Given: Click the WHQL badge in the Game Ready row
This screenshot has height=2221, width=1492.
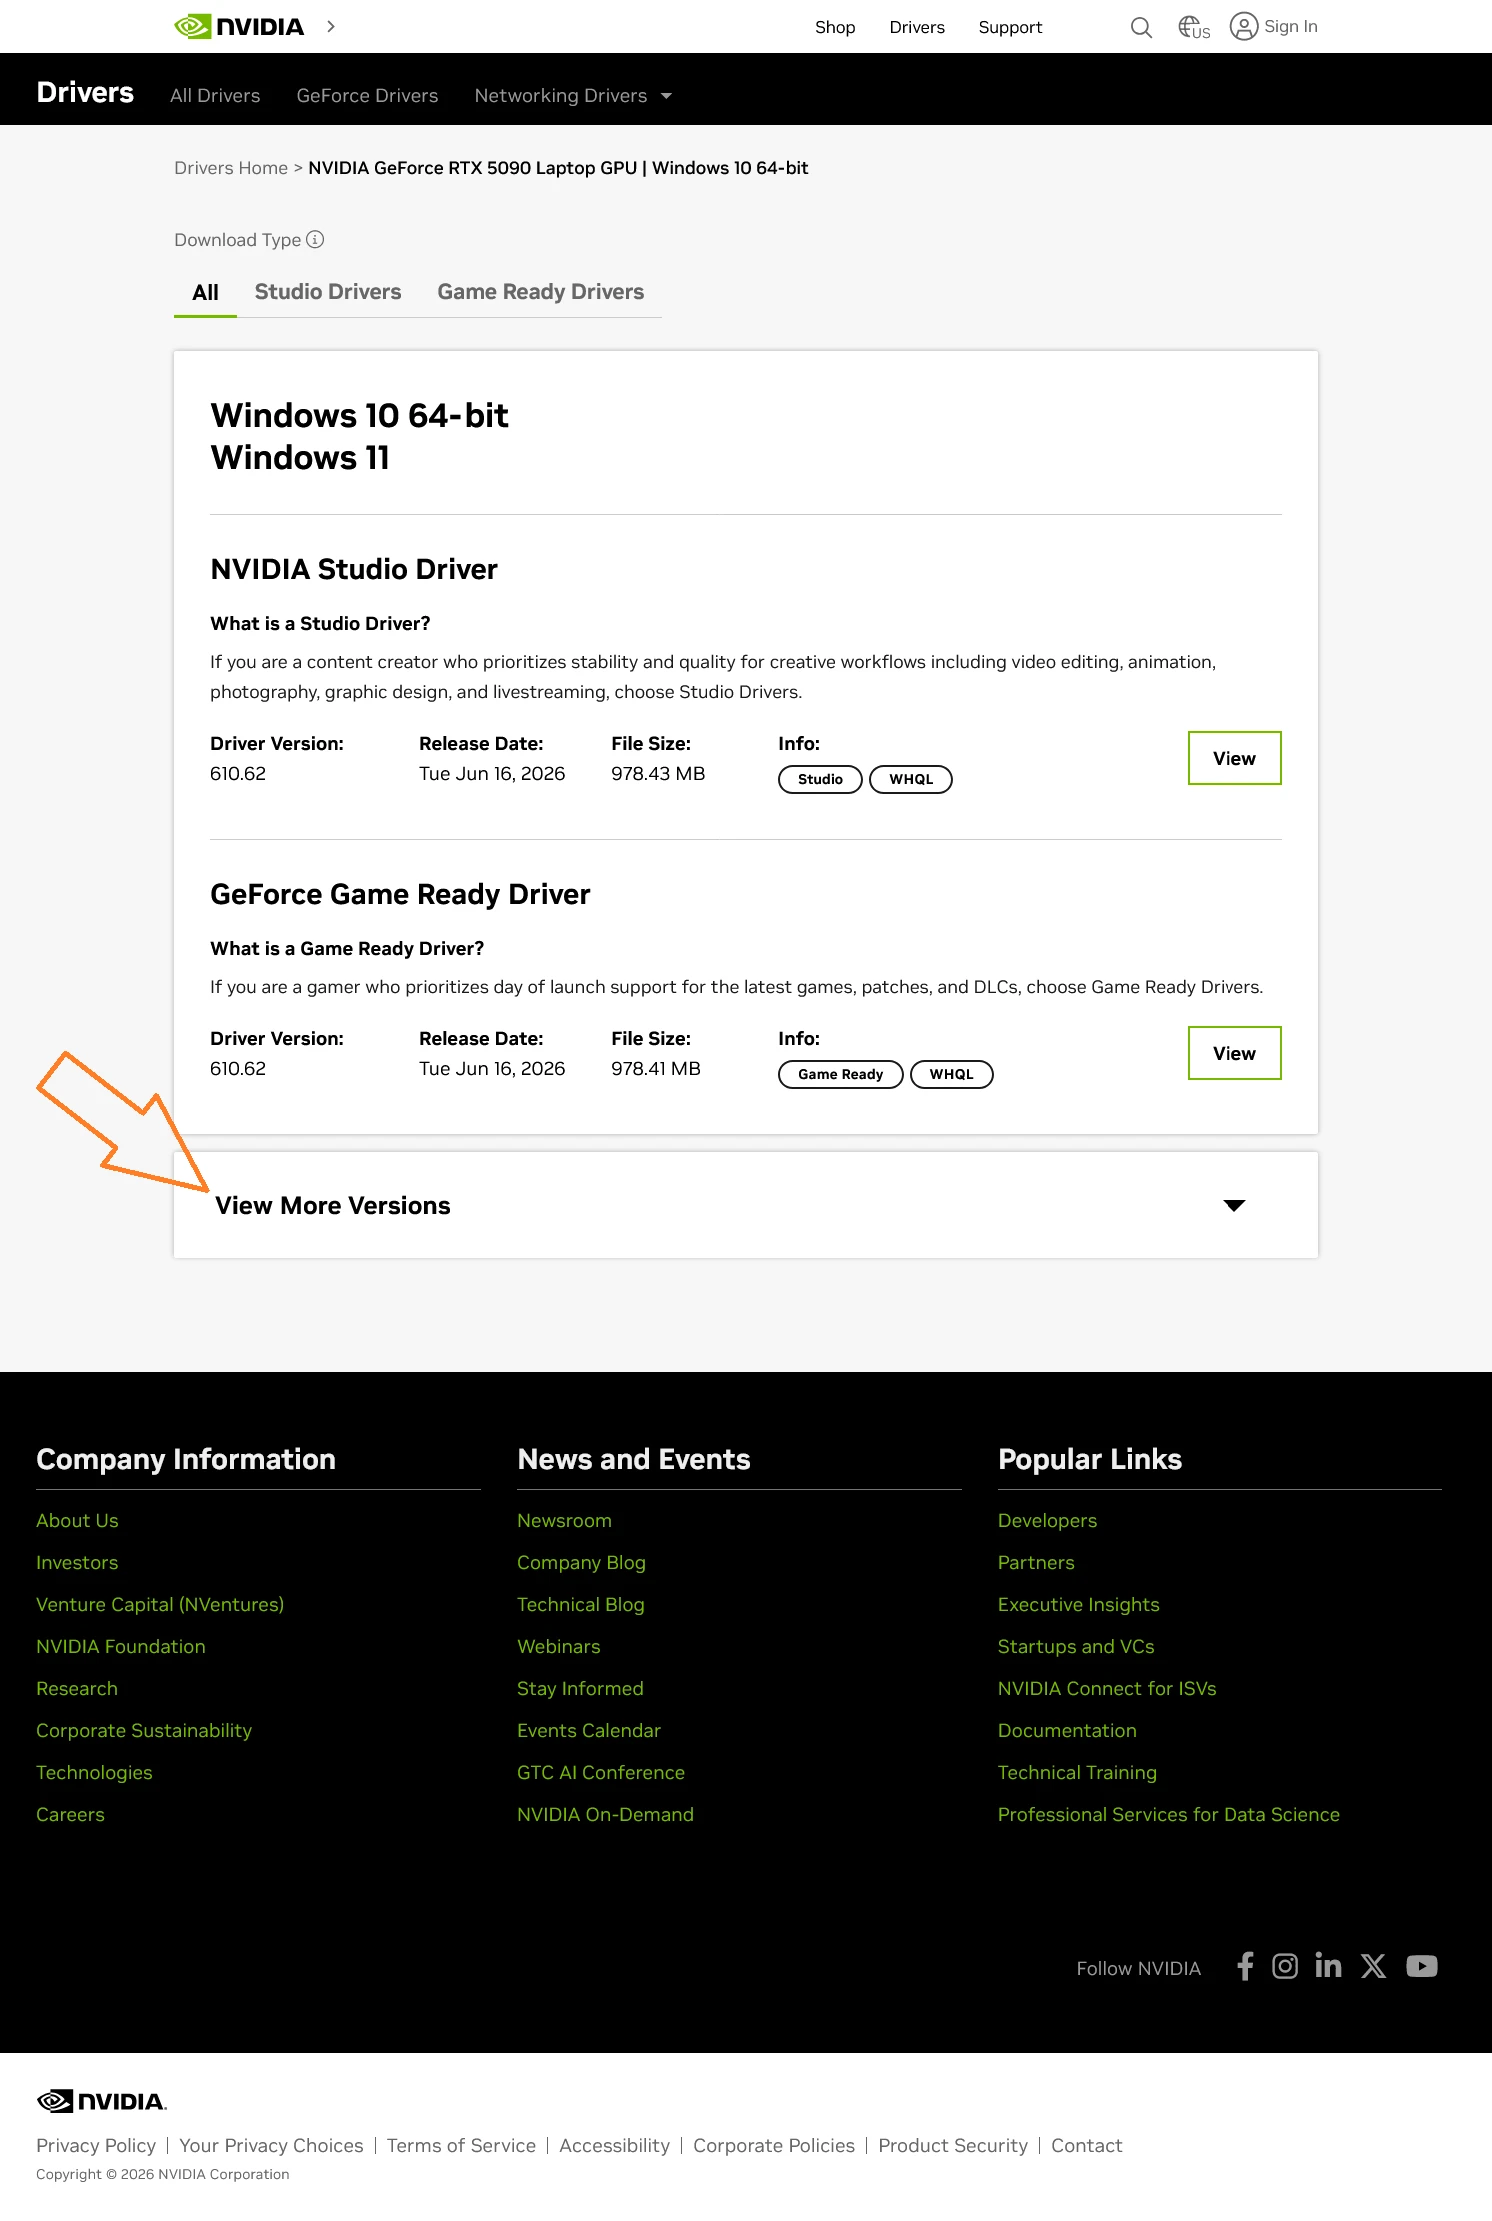Looking at the screenshot, I should pos(951,1074).
